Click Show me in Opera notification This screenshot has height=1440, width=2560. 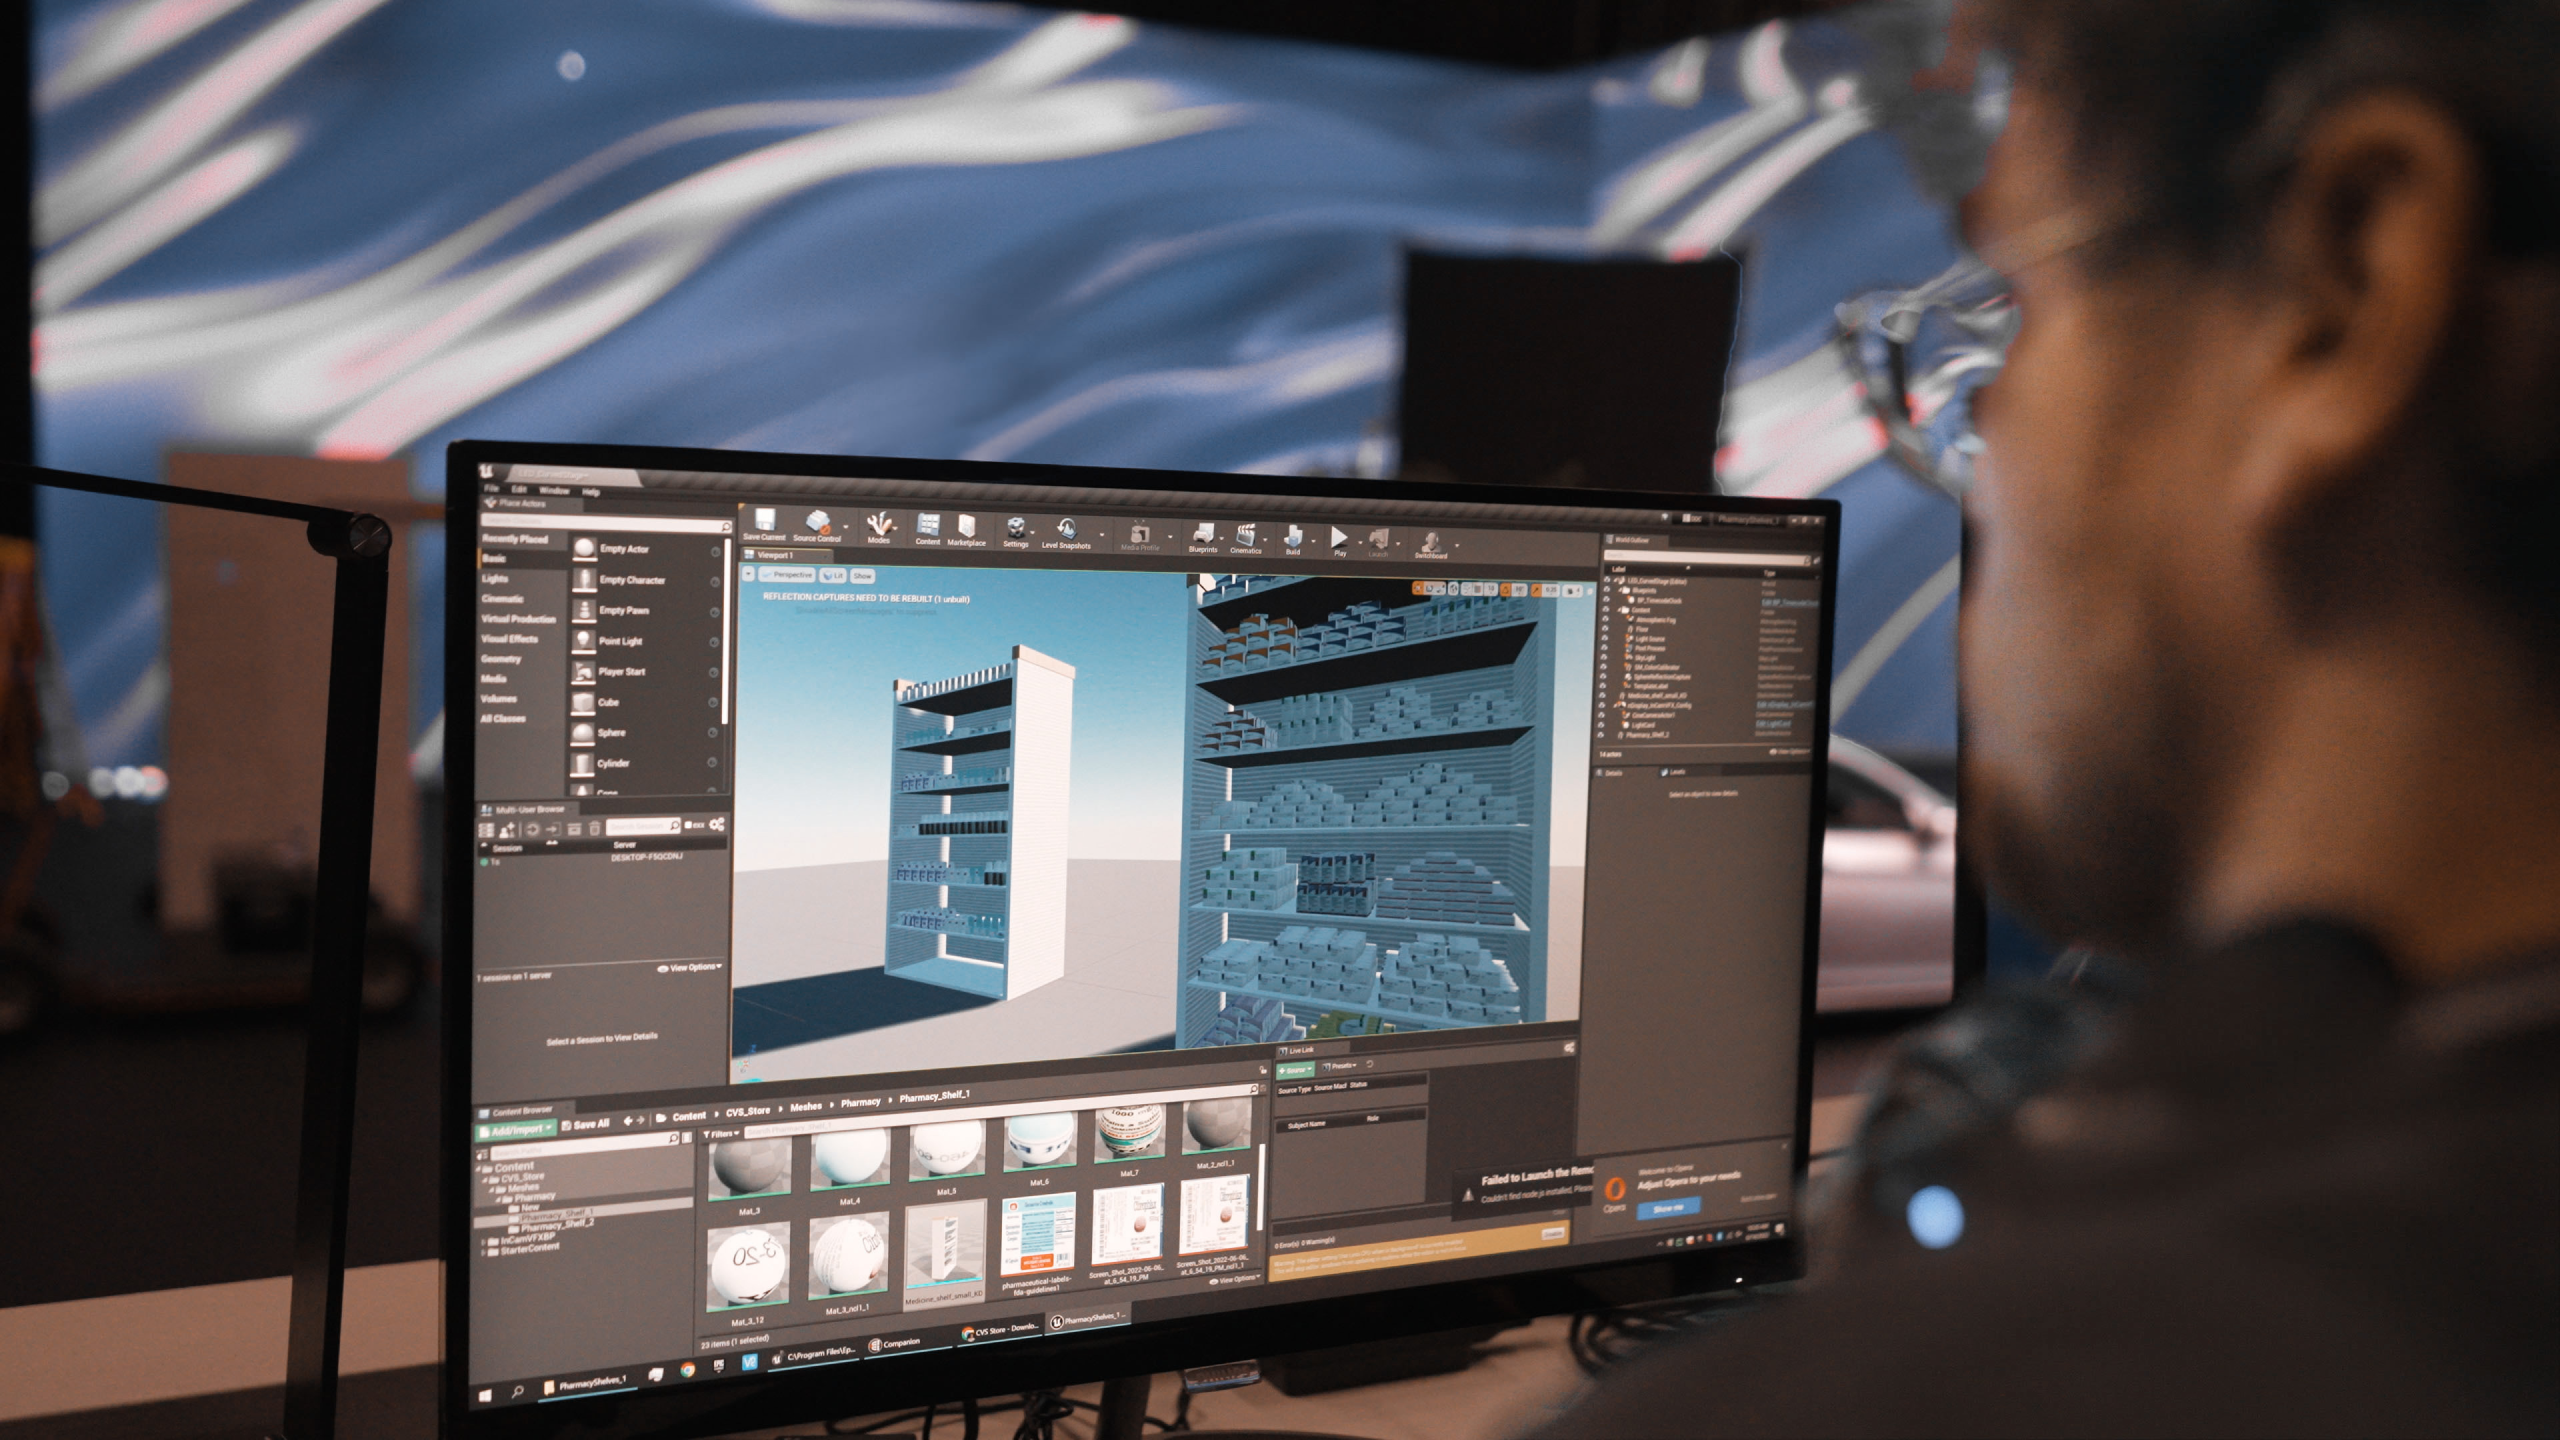1667,1207
